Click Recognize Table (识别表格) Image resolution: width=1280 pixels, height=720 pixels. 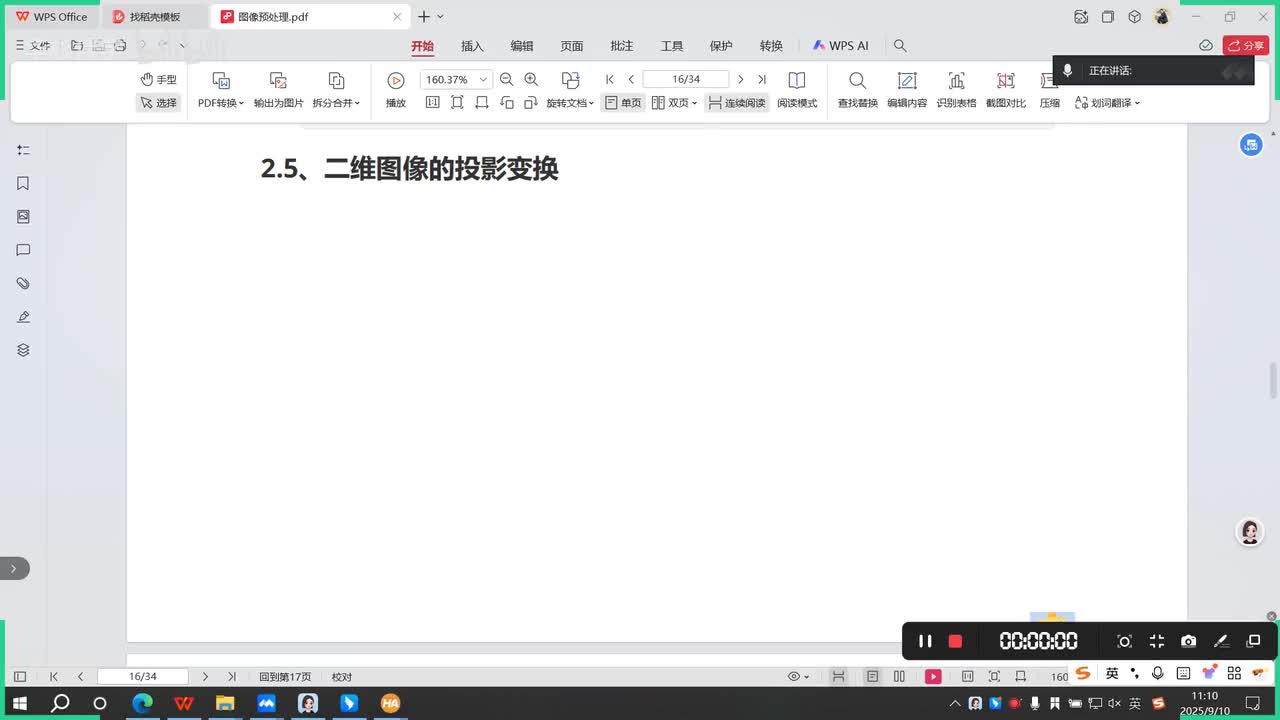coord(956,90)
